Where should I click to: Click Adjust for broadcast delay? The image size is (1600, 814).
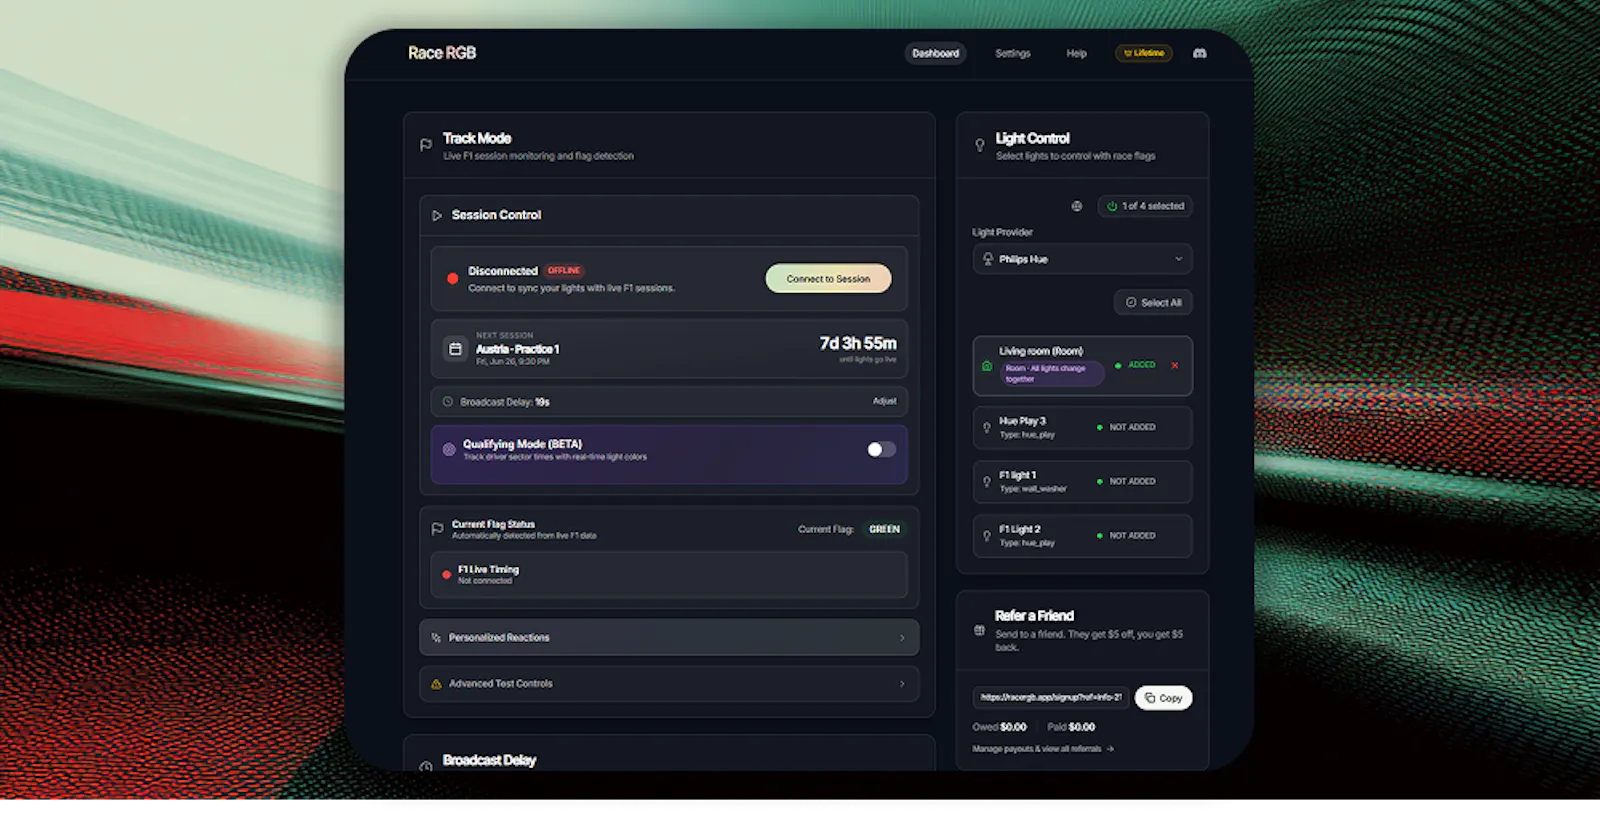pos(884,401)
